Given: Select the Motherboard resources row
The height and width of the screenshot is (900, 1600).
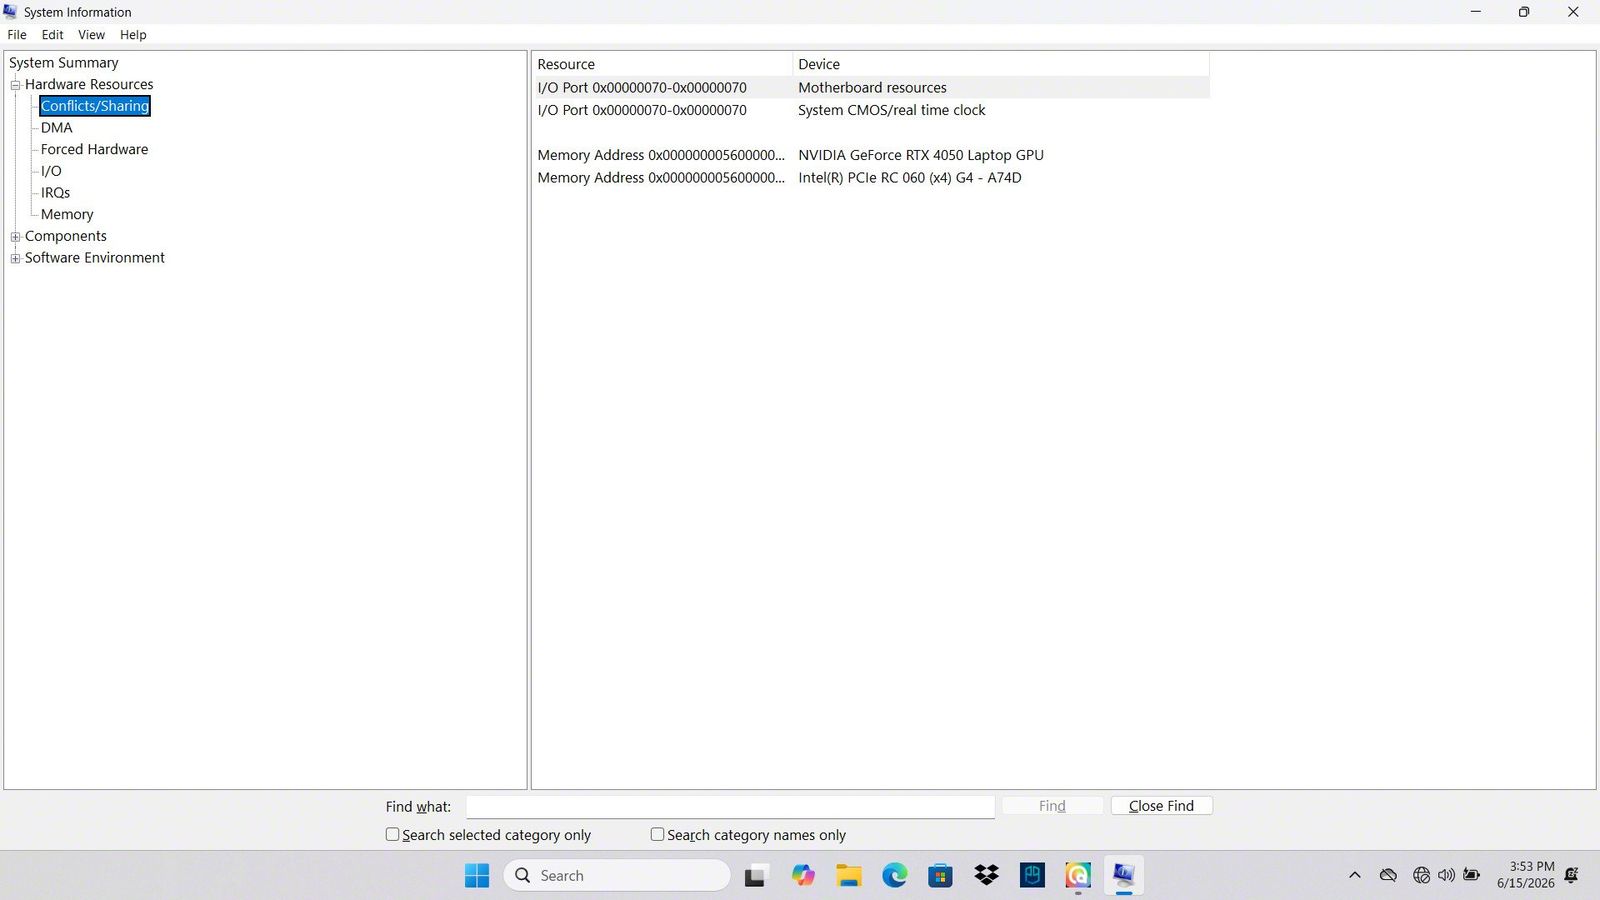Looking at the screenshot, I should (x=872, y=88).
